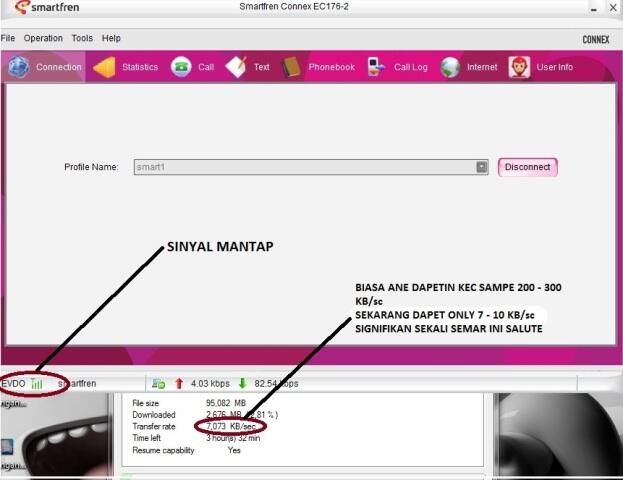Image resolution: width=623 pixels, height=480 pixels.
Task: Click the smartfren operator name in status bar
Action: coord(77,383)
